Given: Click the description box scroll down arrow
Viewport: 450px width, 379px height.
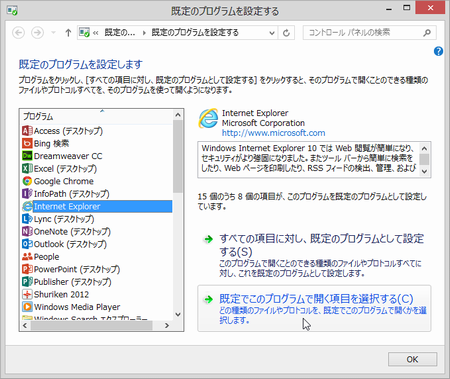Looking at the screenshot, I should click(424, 171).
